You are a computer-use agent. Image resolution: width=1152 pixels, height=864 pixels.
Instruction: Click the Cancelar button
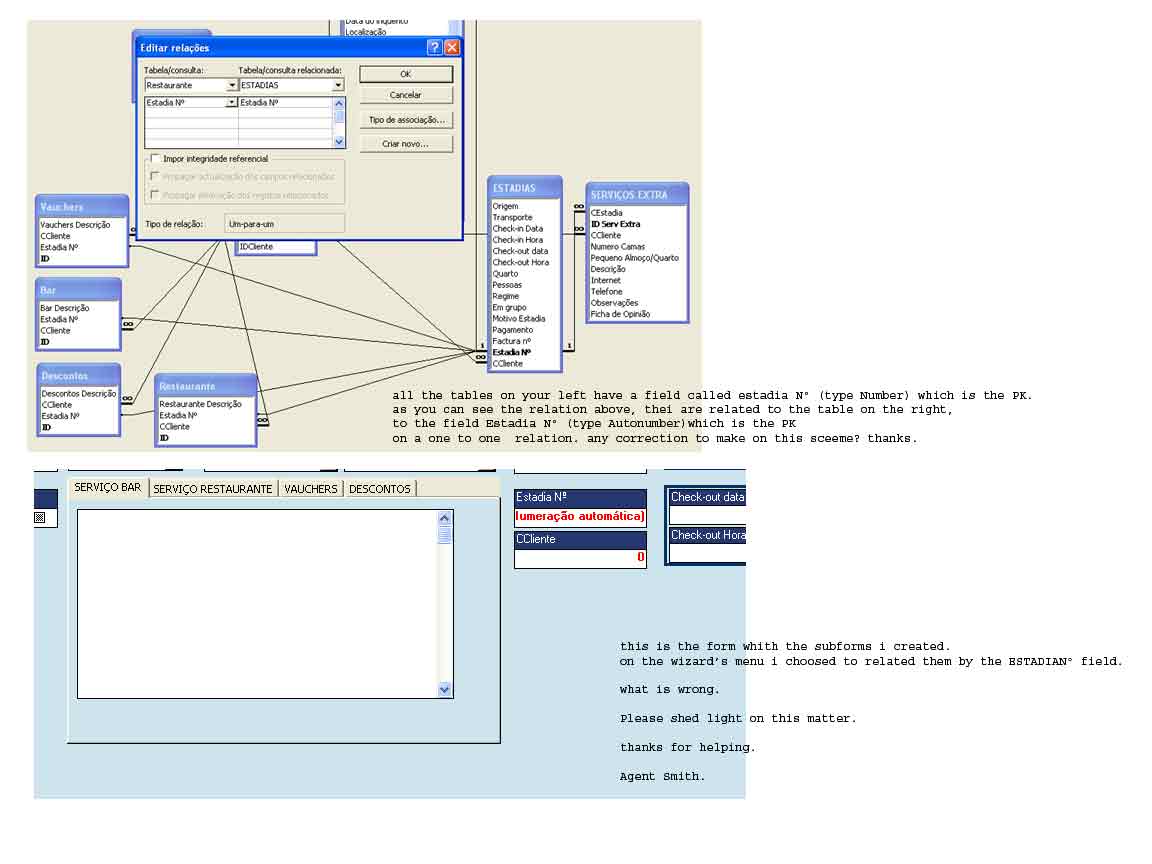click(406, 96)
